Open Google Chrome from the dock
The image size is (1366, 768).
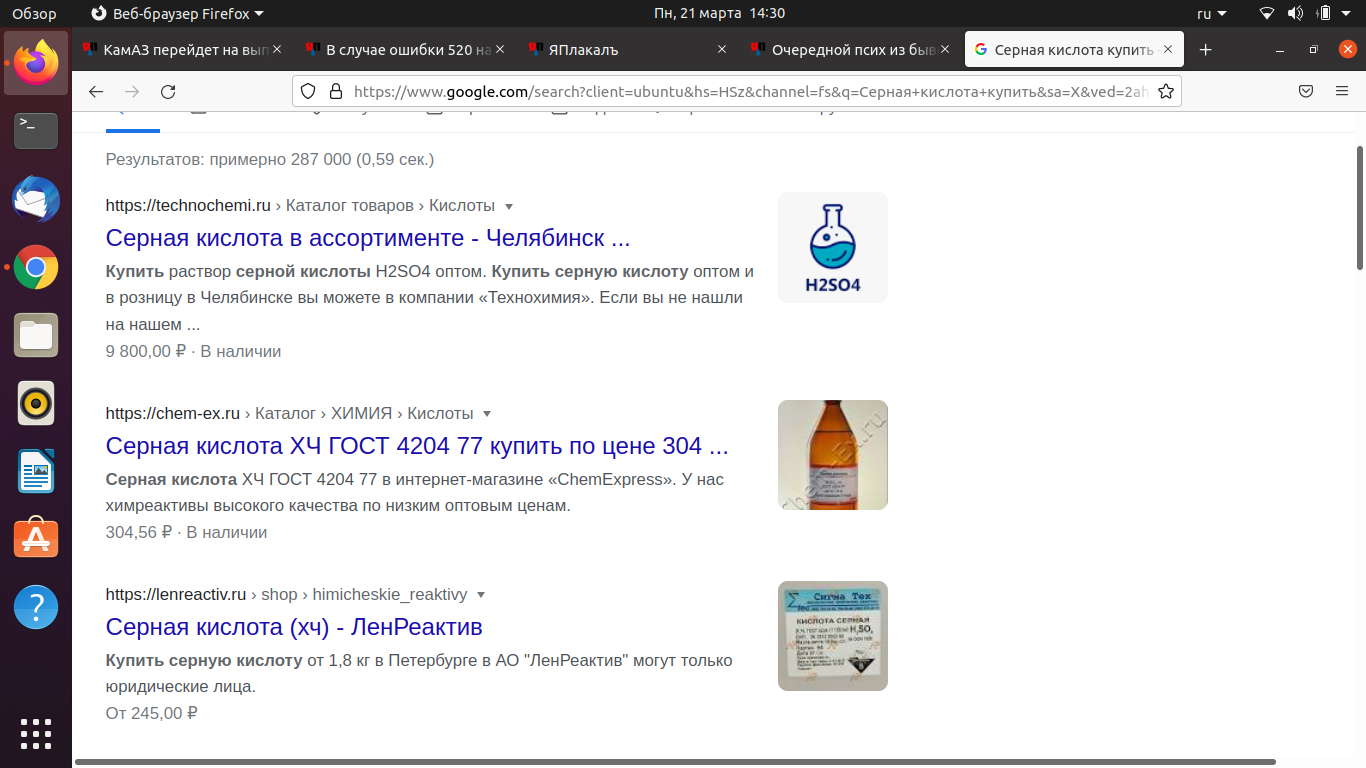[36, 267]
